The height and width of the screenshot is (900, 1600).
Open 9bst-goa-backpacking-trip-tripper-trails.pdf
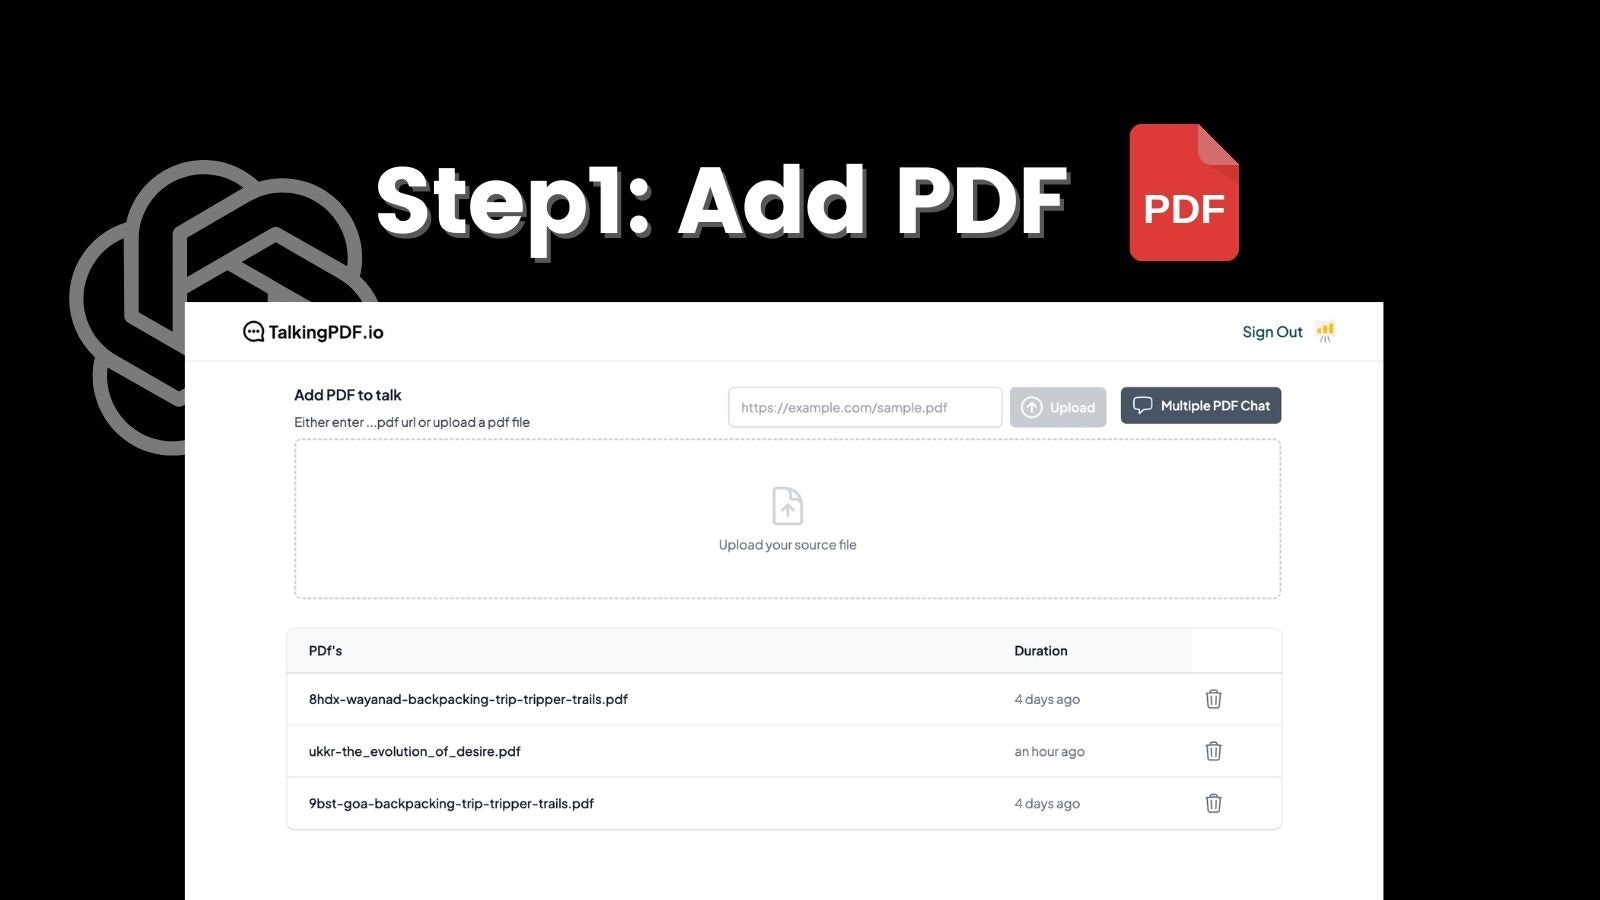pos(451,803)
